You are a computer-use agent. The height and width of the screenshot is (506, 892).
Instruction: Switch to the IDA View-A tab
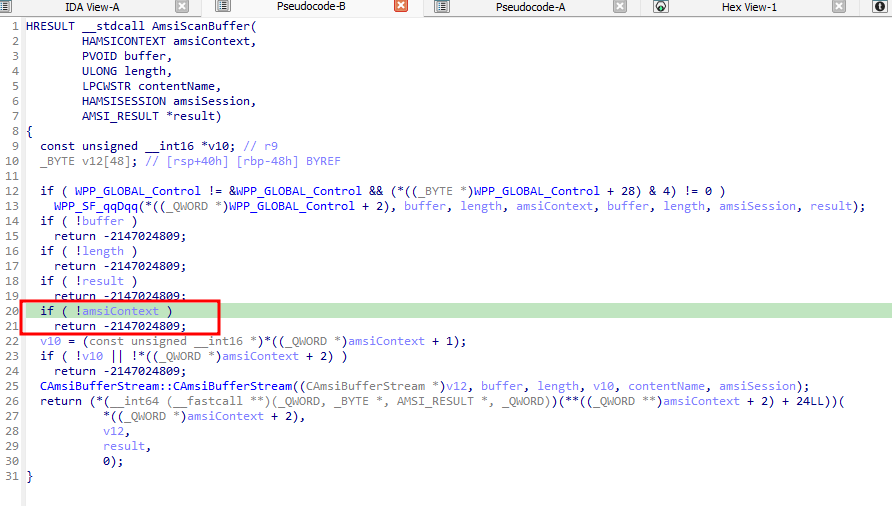coord(92,7)
